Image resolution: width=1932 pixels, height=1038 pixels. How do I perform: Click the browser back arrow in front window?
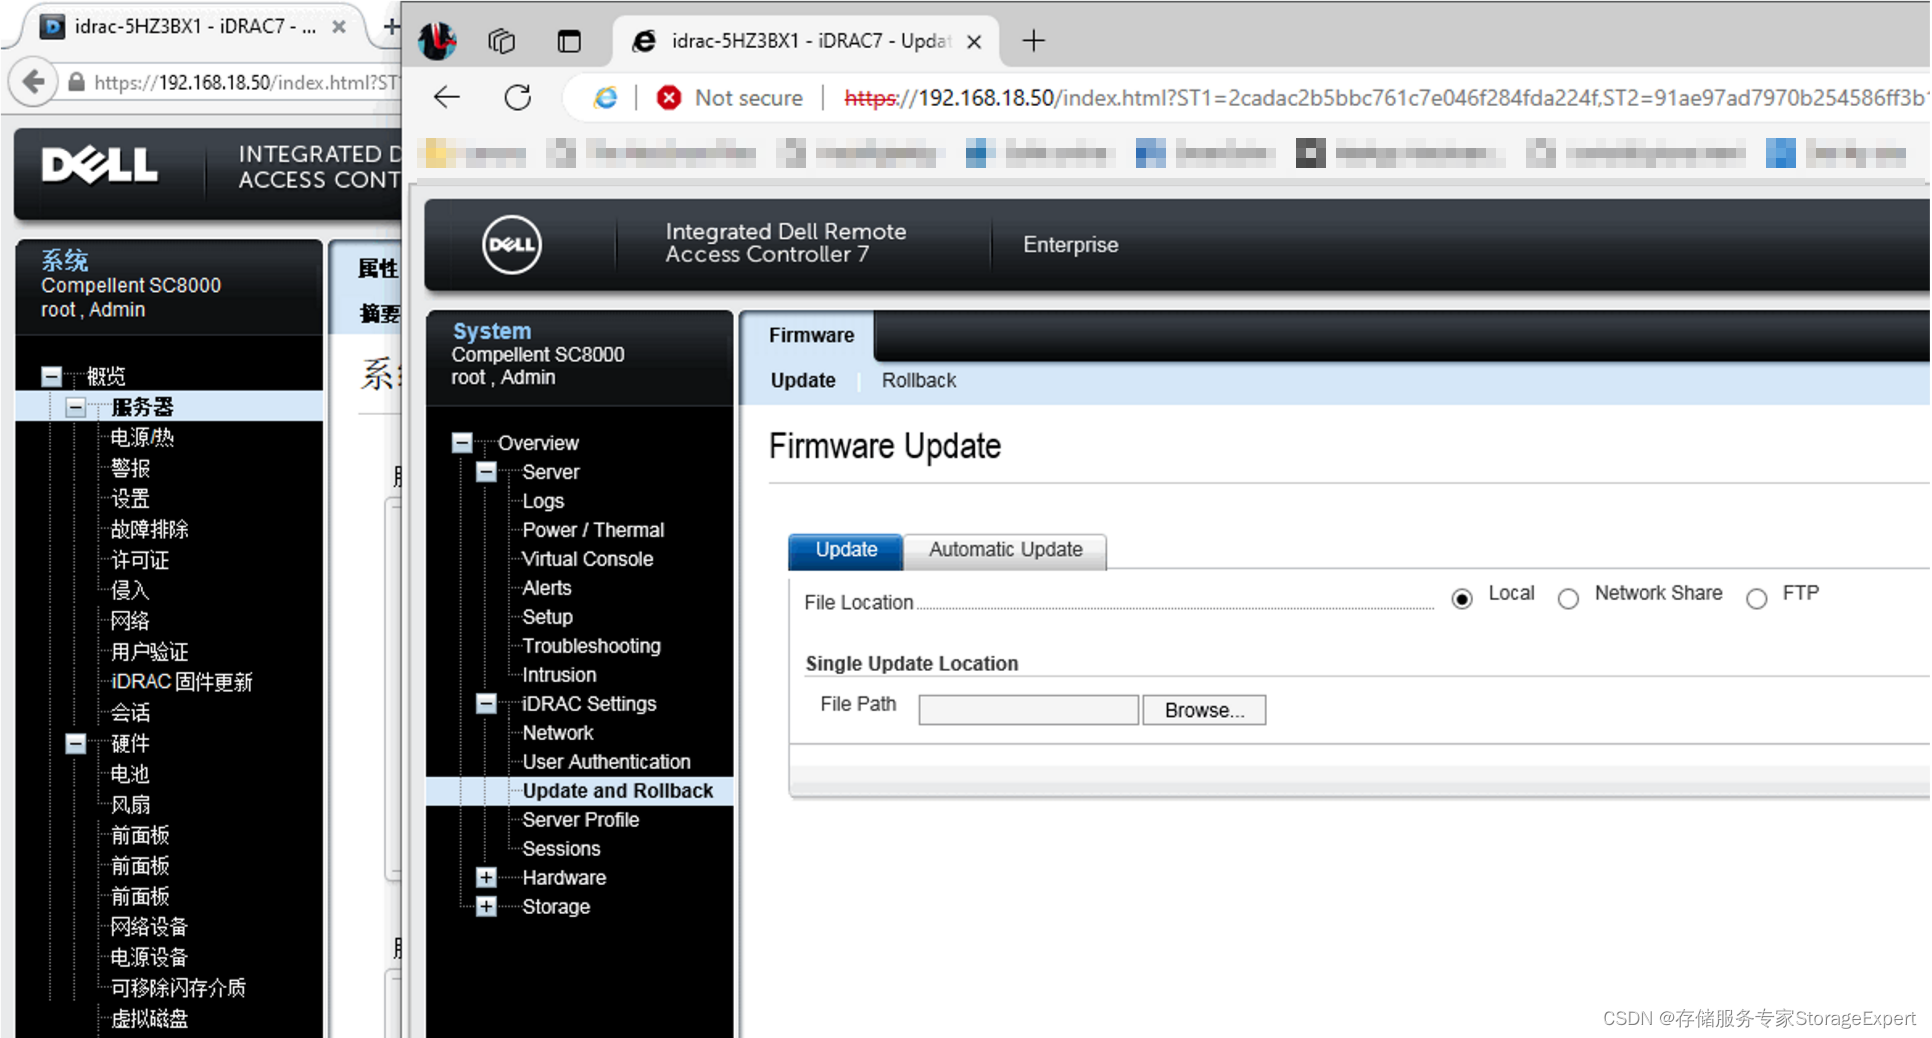tap(447, 97)
